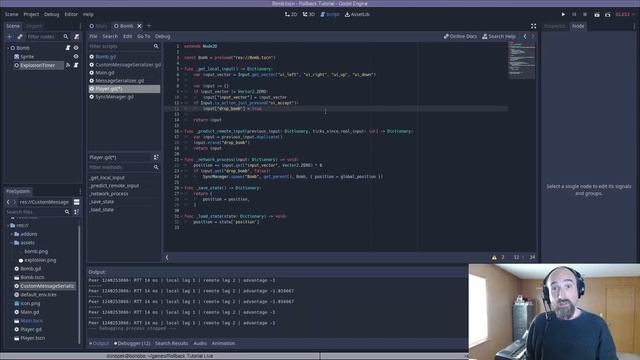This screenshot has width=640, height=360.
Task: Jump to _save_state method
Action: [x=102, y=202]
